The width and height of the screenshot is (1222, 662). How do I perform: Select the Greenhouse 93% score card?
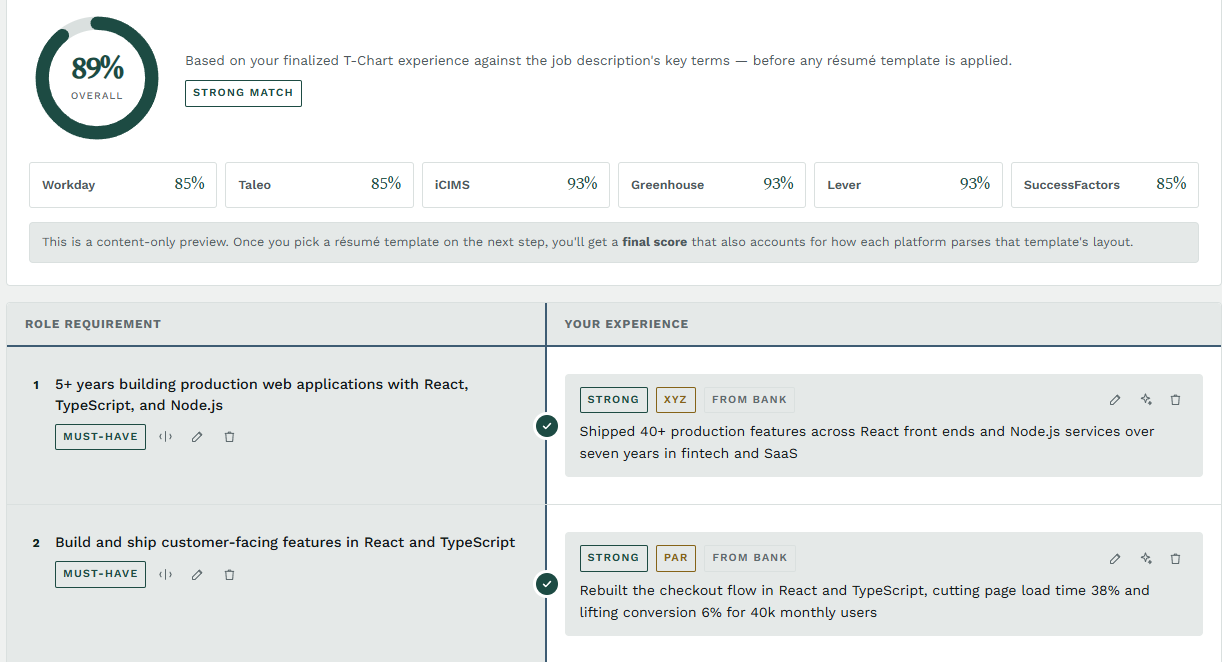pyautogui.click(x=712, y=185)
